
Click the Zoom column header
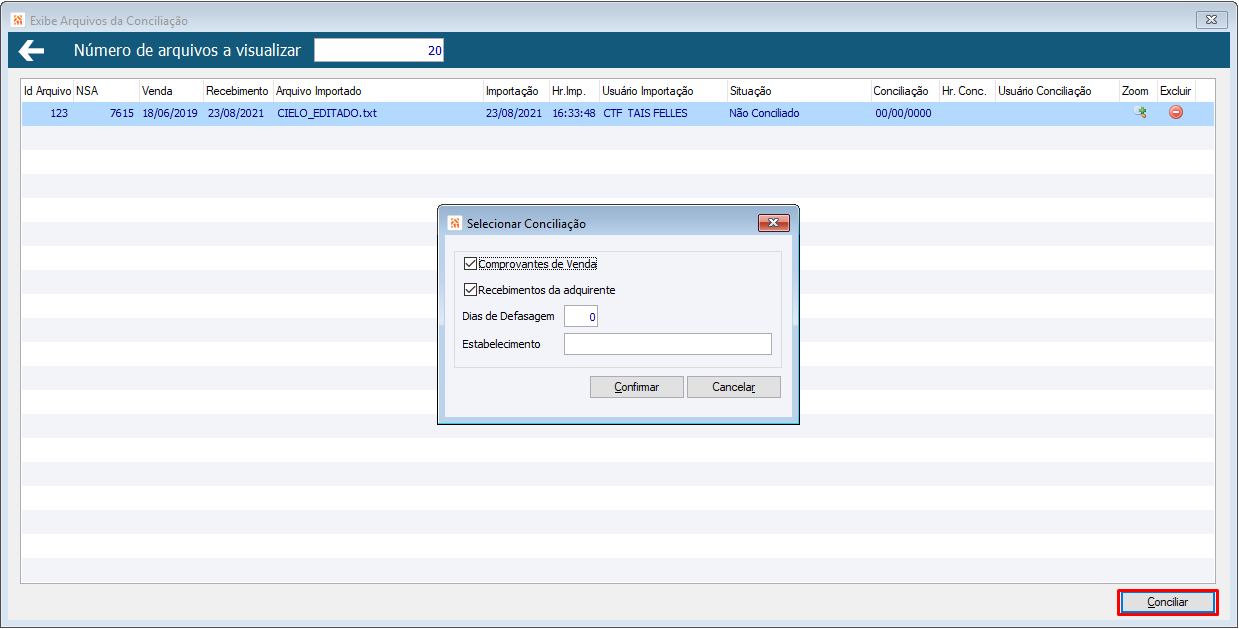pos(1138,91)
